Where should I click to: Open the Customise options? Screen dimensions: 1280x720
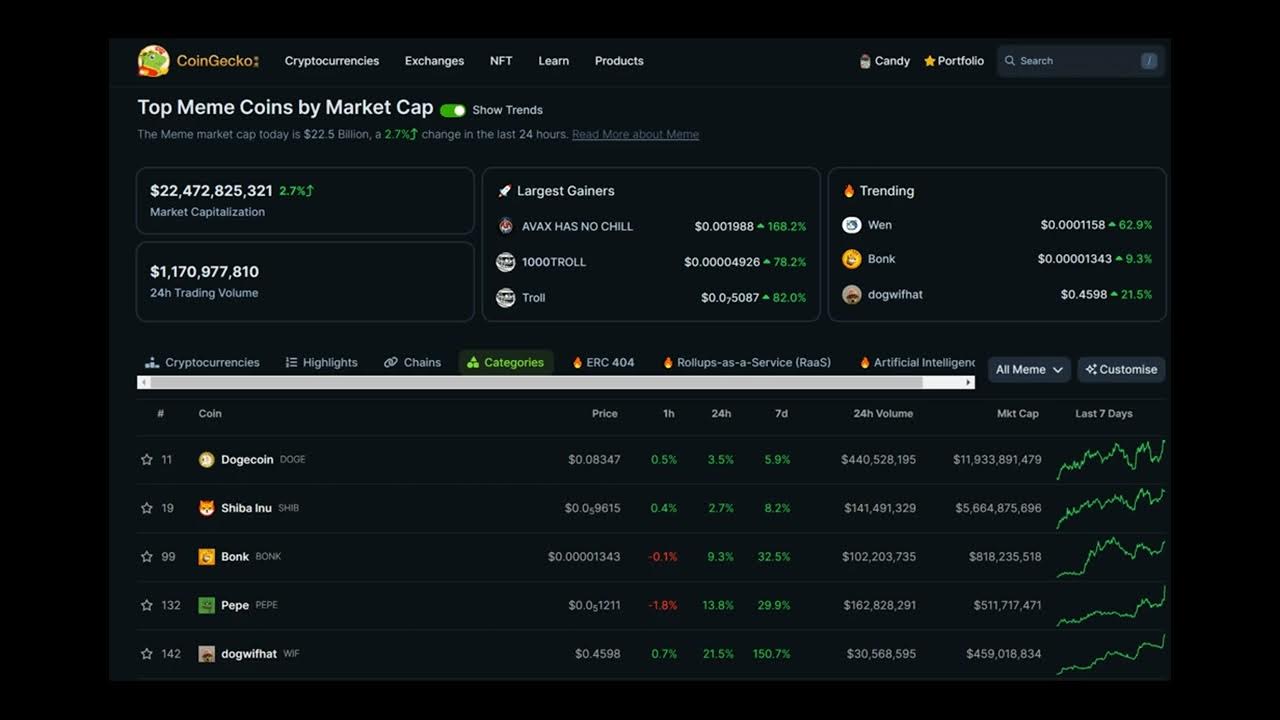click(1121, 369)
